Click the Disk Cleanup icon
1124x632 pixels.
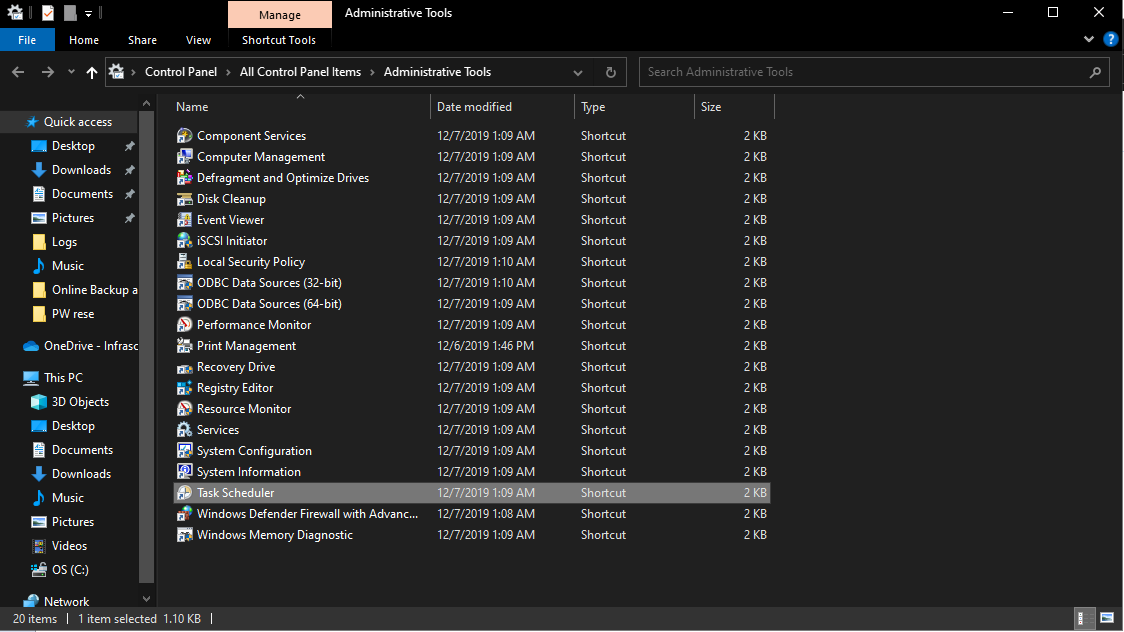[184, 198]
